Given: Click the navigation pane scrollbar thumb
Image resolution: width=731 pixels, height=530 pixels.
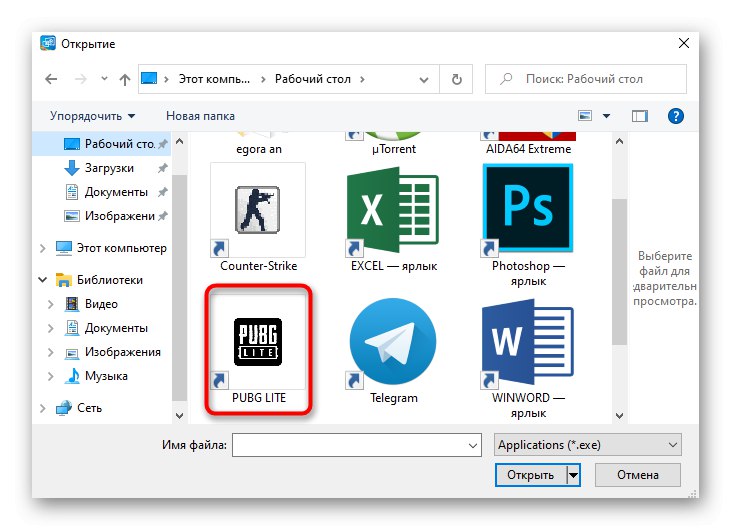Looking at the screenshot, I should point(179,288).
